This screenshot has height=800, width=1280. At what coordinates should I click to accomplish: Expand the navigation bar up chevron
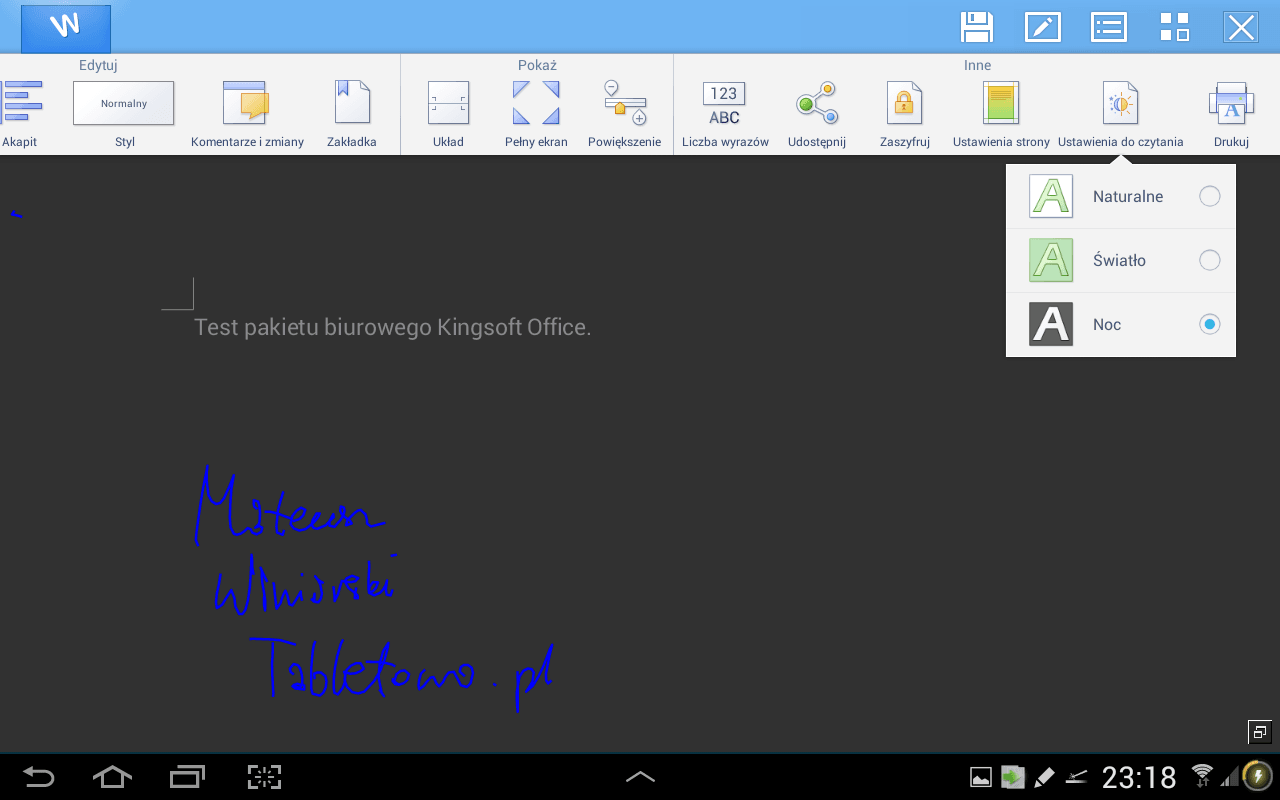640,776
